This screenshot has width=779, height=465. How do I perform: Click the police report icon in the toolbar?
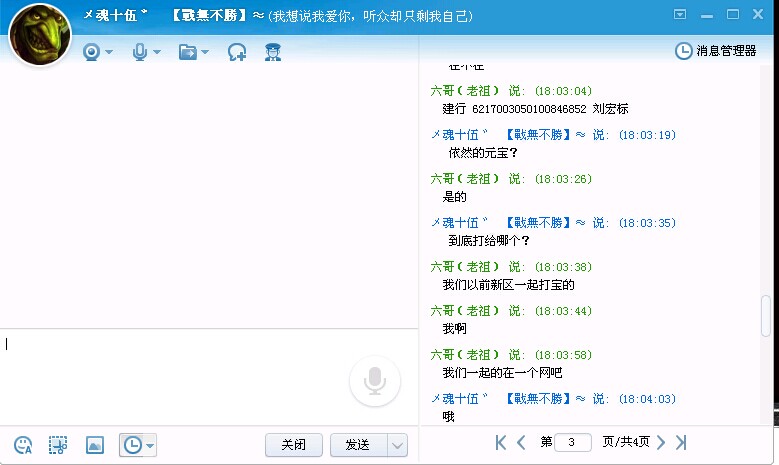coord(272,52)
